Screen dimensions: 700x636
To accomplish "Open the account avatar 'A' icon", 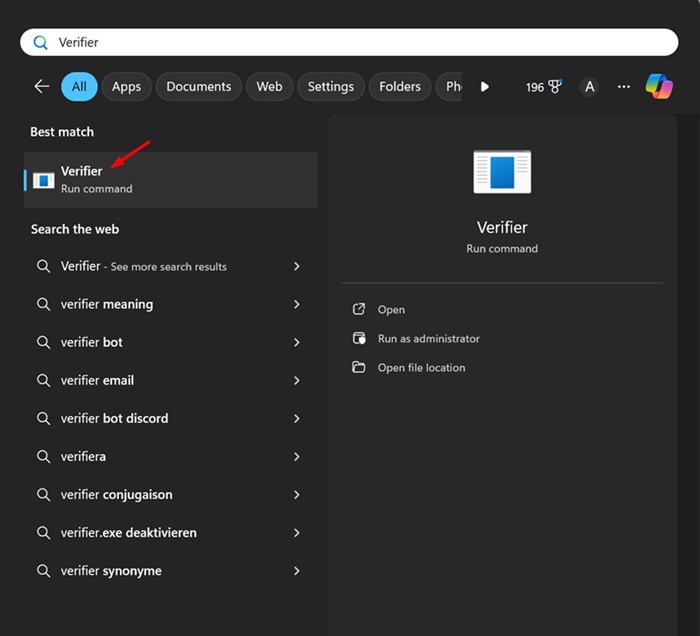I will pyautogui.click(x=589, y=87).
